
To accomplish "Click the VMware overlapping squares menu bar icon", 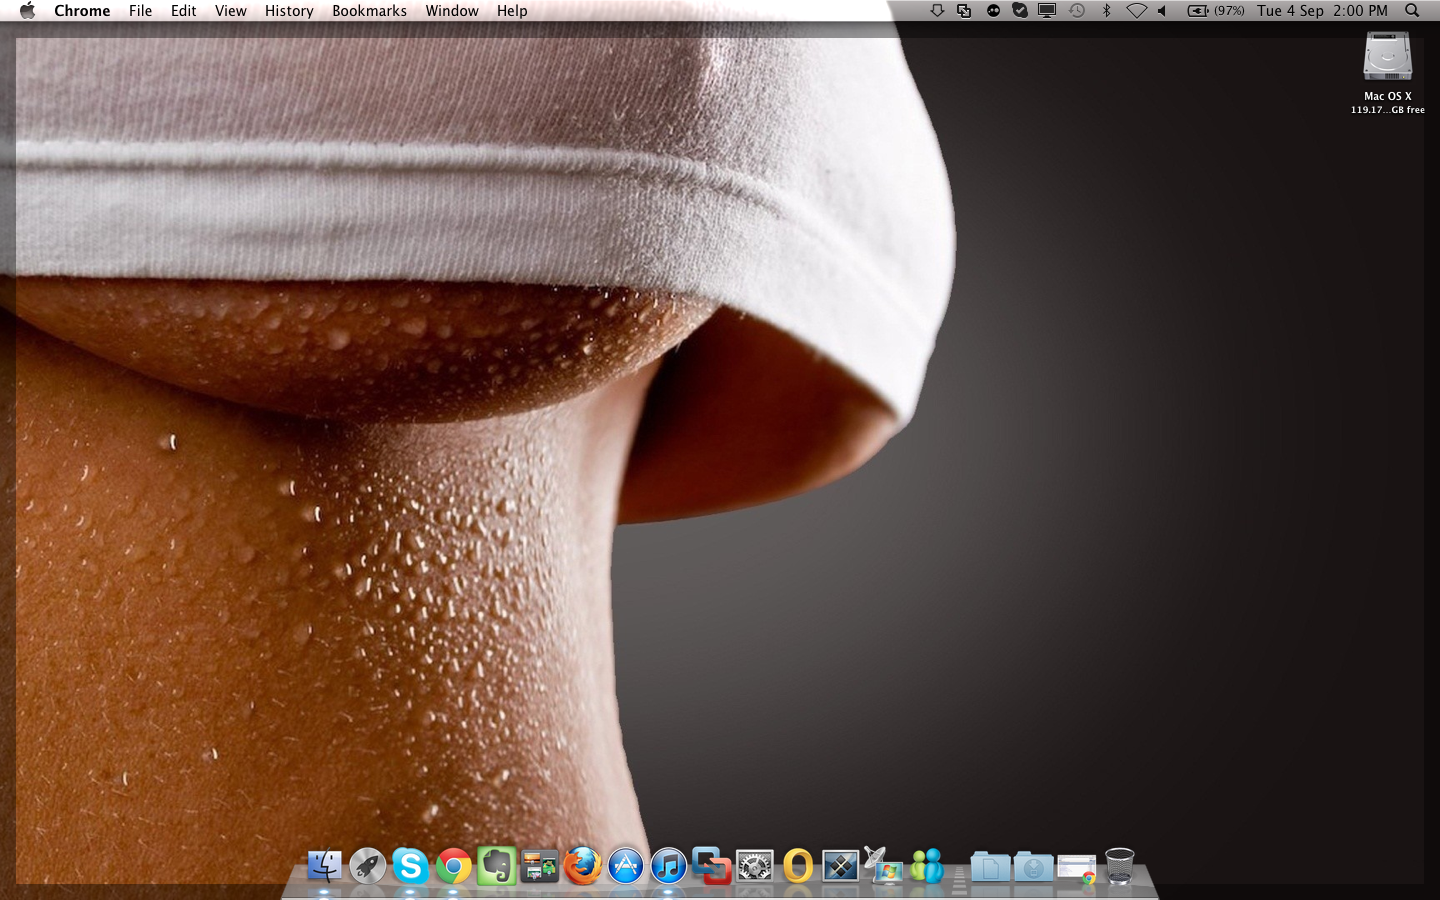I will [964, 10].
